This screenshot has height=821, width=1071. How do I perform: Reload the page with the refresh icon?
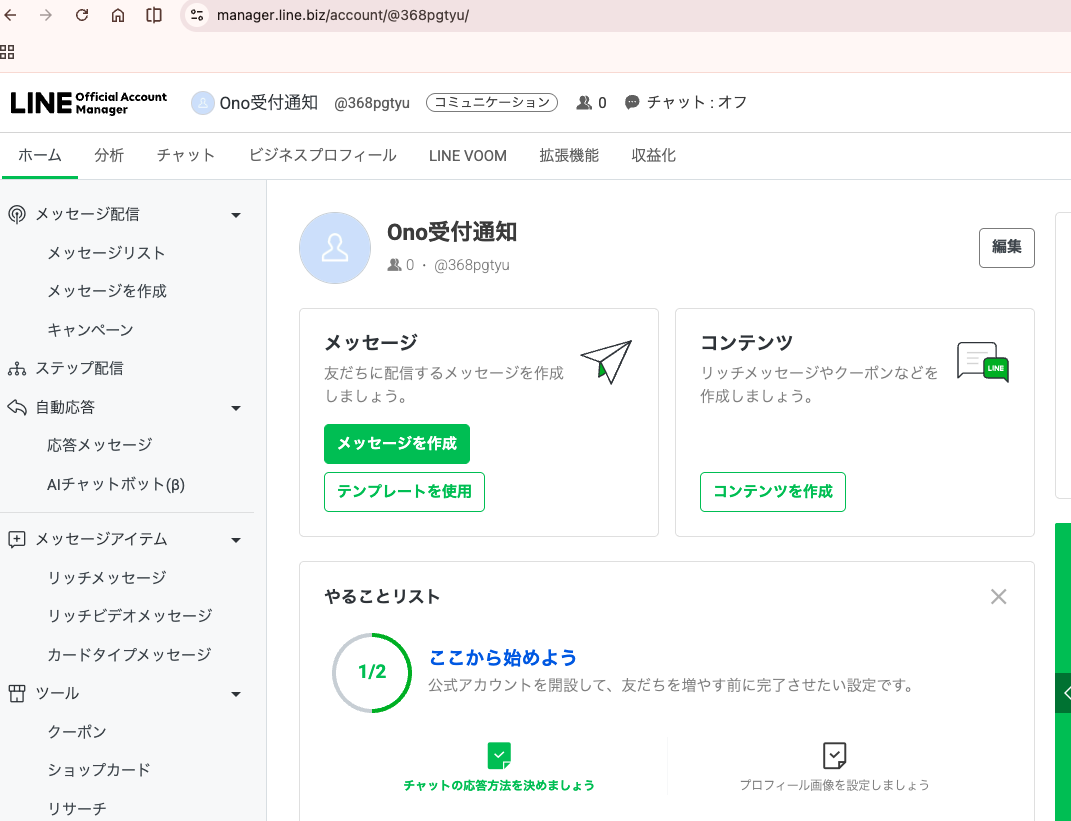point(82,14)
